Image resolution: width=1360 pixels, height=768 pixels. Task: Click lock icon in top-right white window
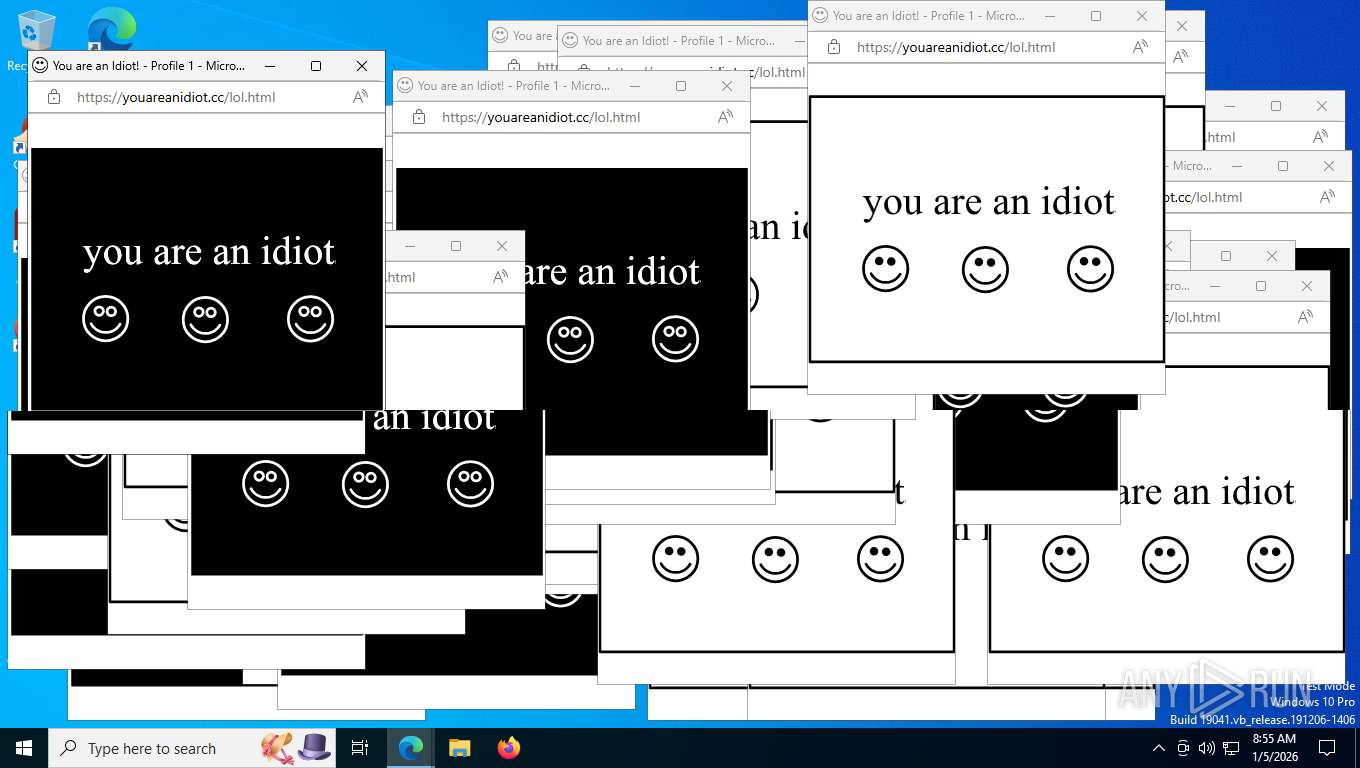[834, 47]
